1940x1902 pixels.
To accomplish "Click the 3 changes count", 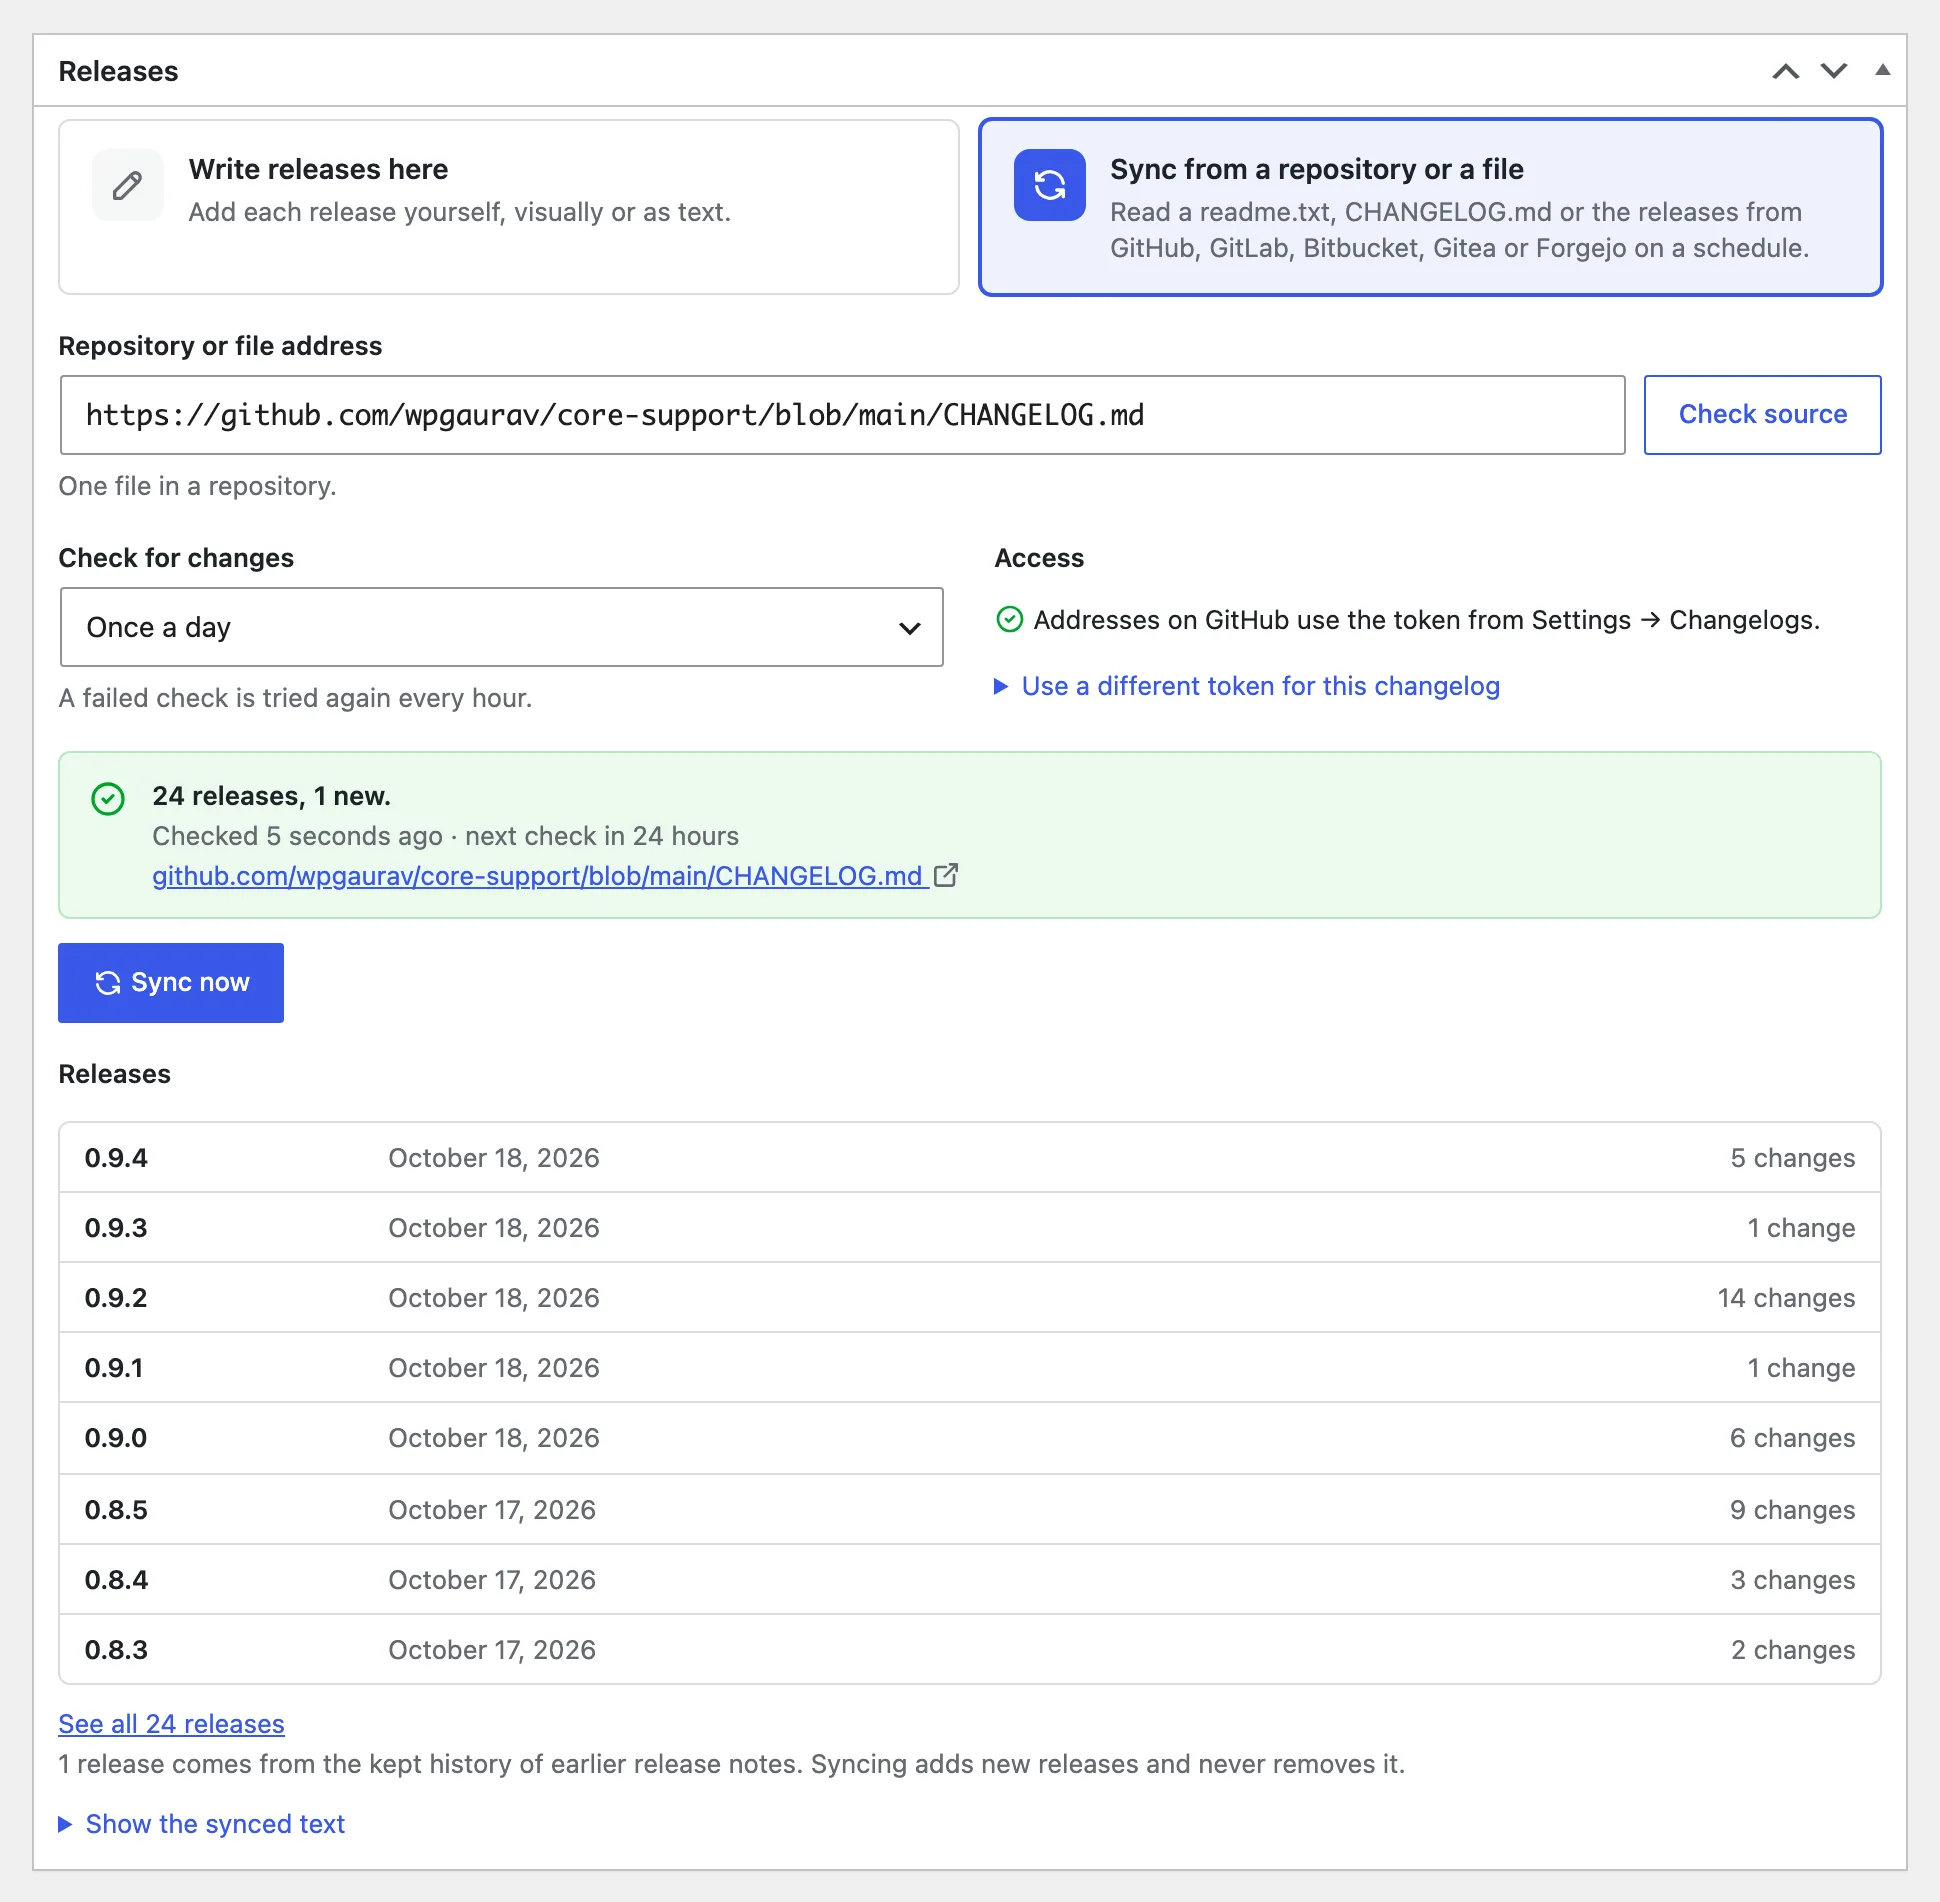I will tap(1793, 1580).
